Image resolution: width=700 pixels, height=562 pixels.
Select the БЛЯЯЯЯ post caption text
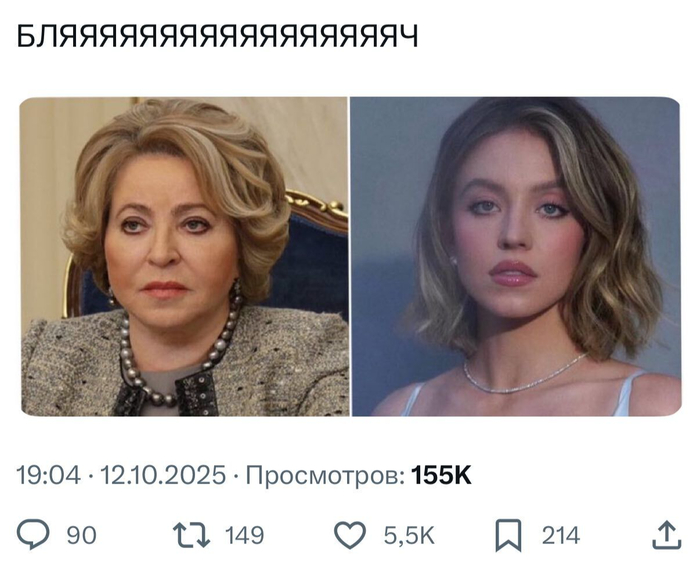217,36
